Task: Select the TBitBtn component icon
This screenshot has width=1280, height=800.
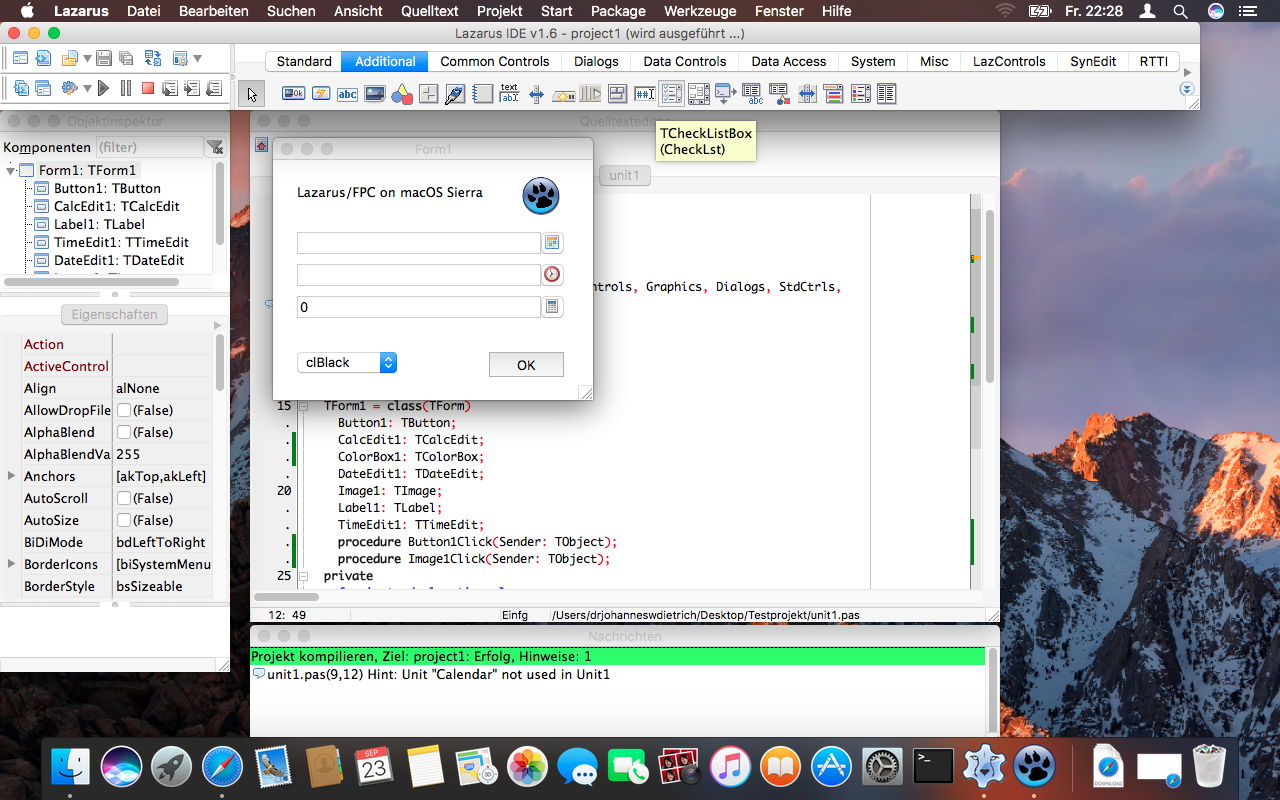Action: pyautogui.click(x=293, y=94)
